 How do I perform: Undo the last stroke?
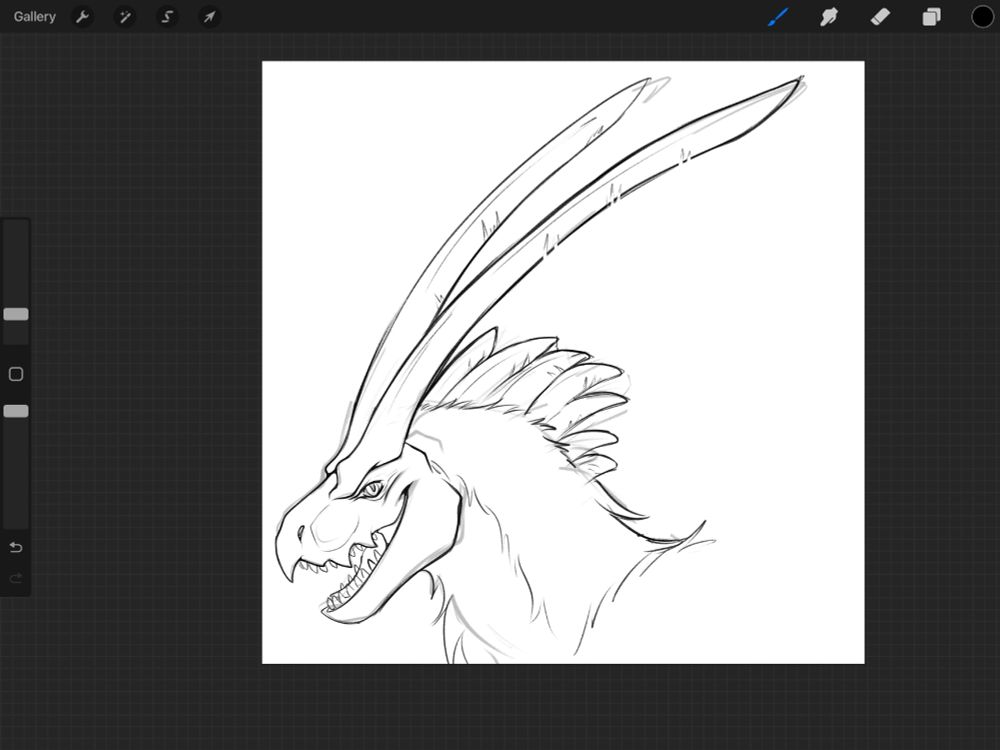[16, 547]
